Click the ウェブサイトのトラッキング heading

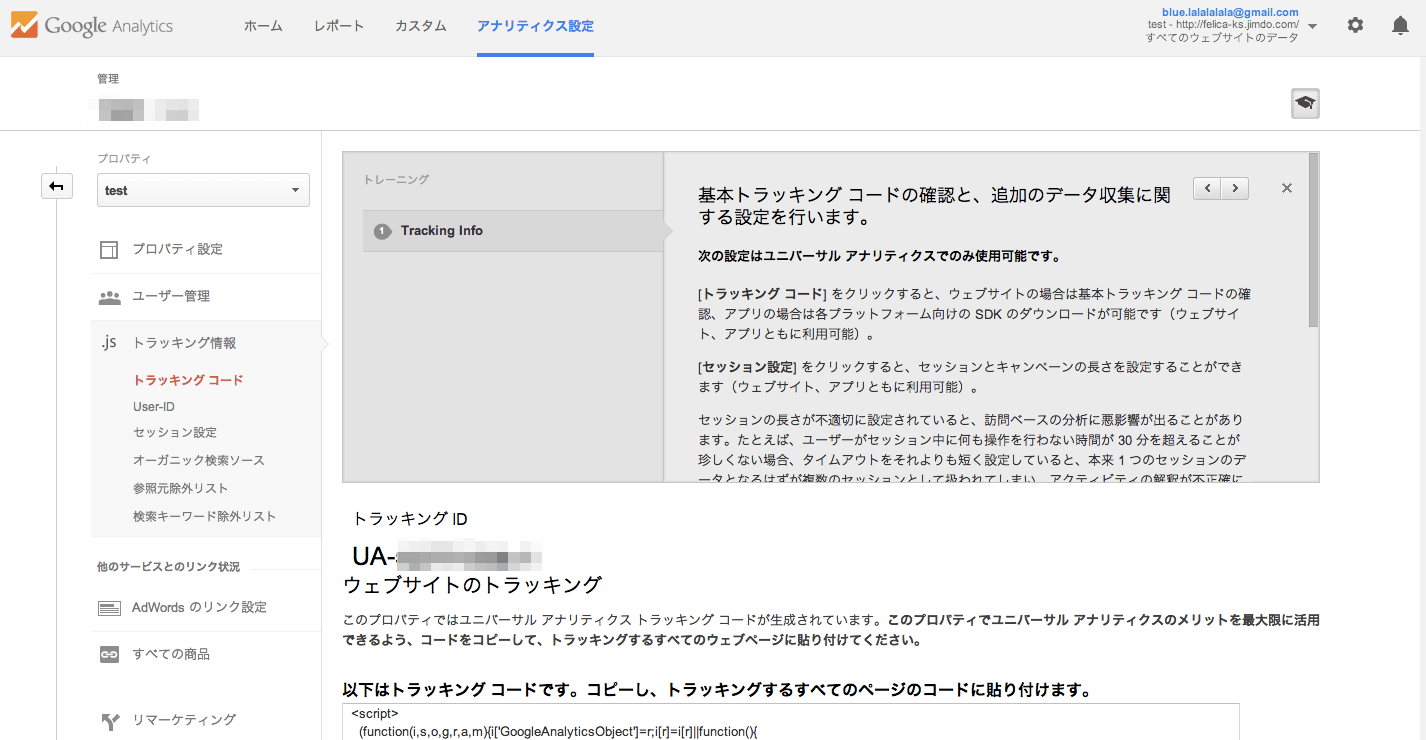click(472, 585)
